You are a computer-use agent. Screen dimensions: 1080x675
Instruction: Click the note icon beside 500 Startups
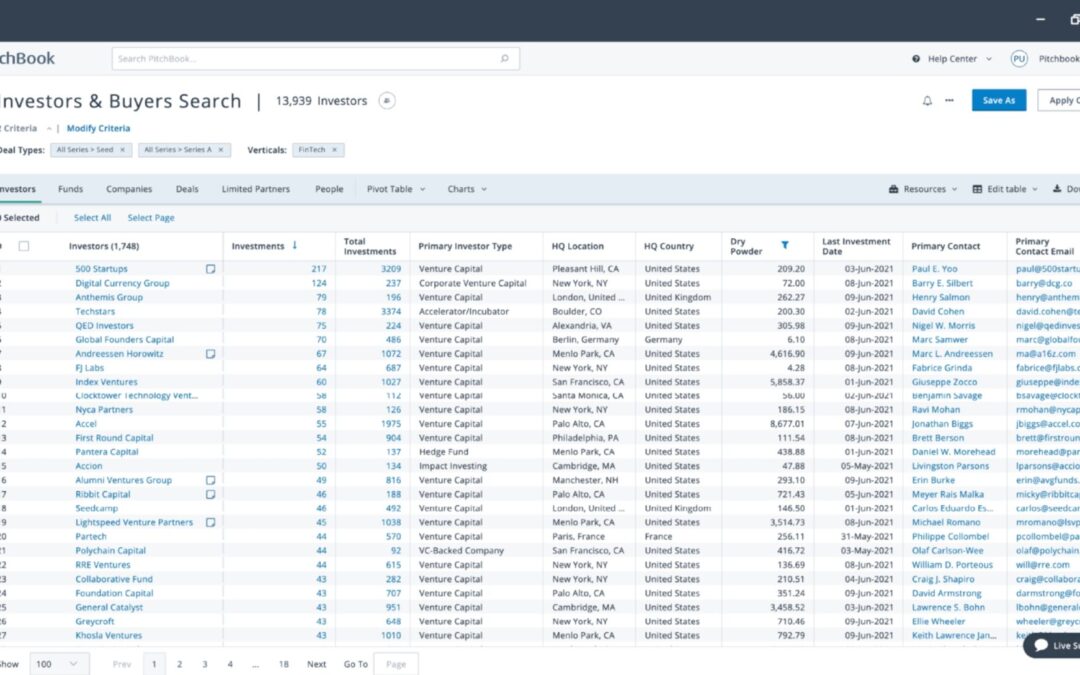pos(211,269)
